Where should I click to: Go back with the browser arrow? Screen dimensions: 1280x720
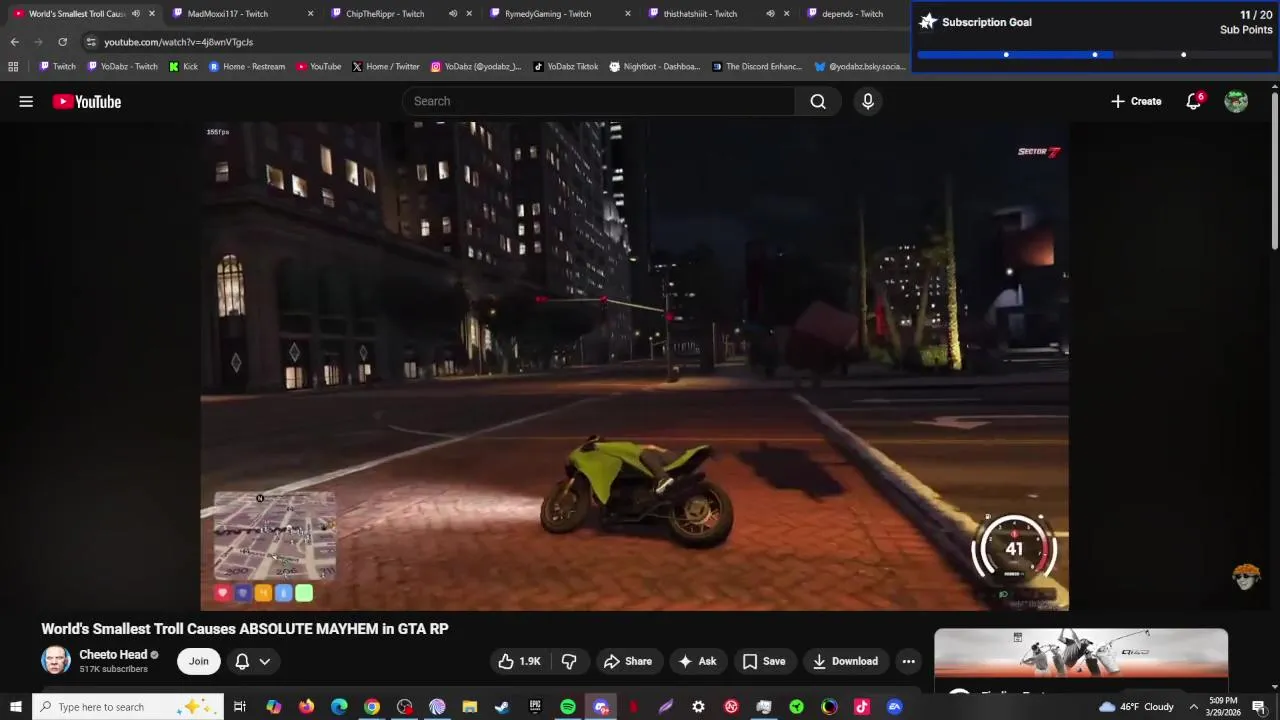[x=14, y=42]
